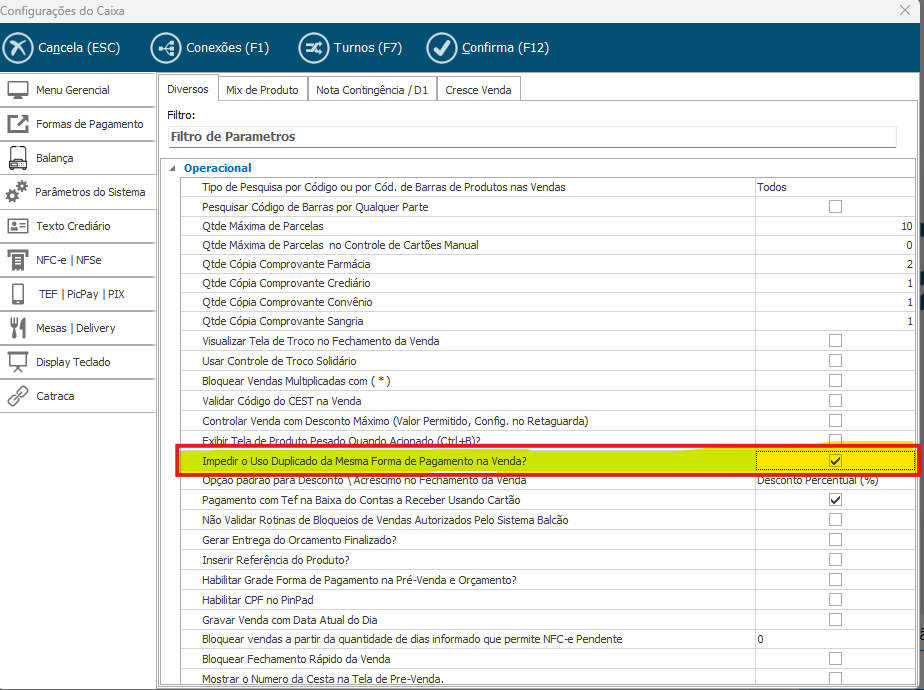Toggle Usar Controle de Troco Solidário checkbox
Image resolution: width=924 pixels, height=690 pixels.
pyautogui.click(x=835, y=360)
